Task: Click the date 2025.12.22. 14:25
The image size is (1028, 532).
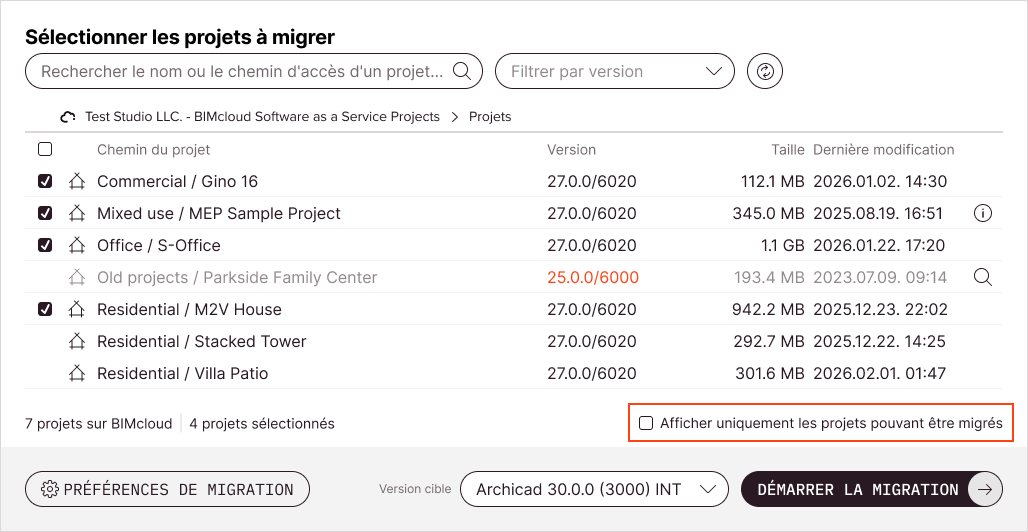Action: pyautogui.click(x=879, y=341)
